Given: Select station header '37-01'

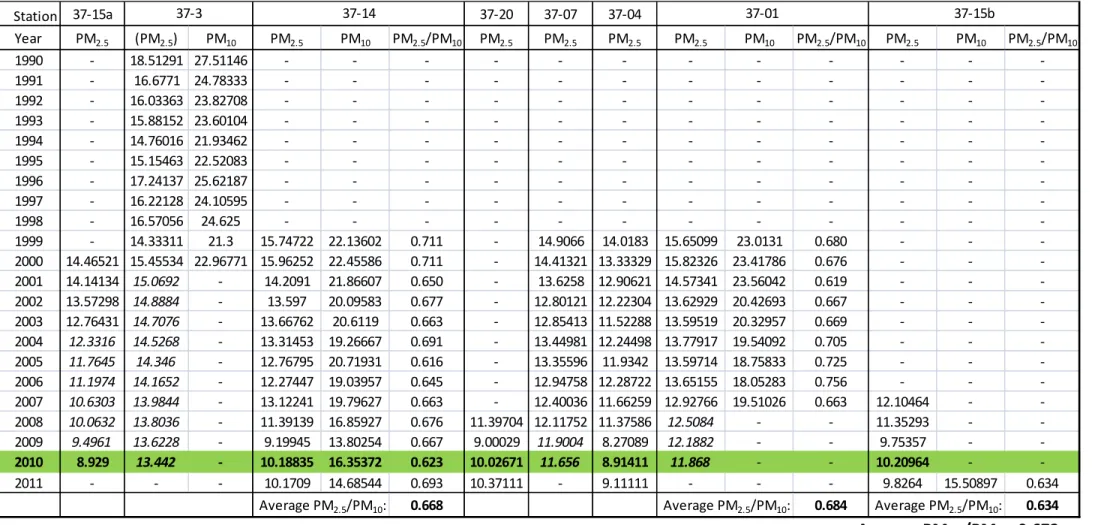Looking at the screenshot, I should tap(762, 14).
